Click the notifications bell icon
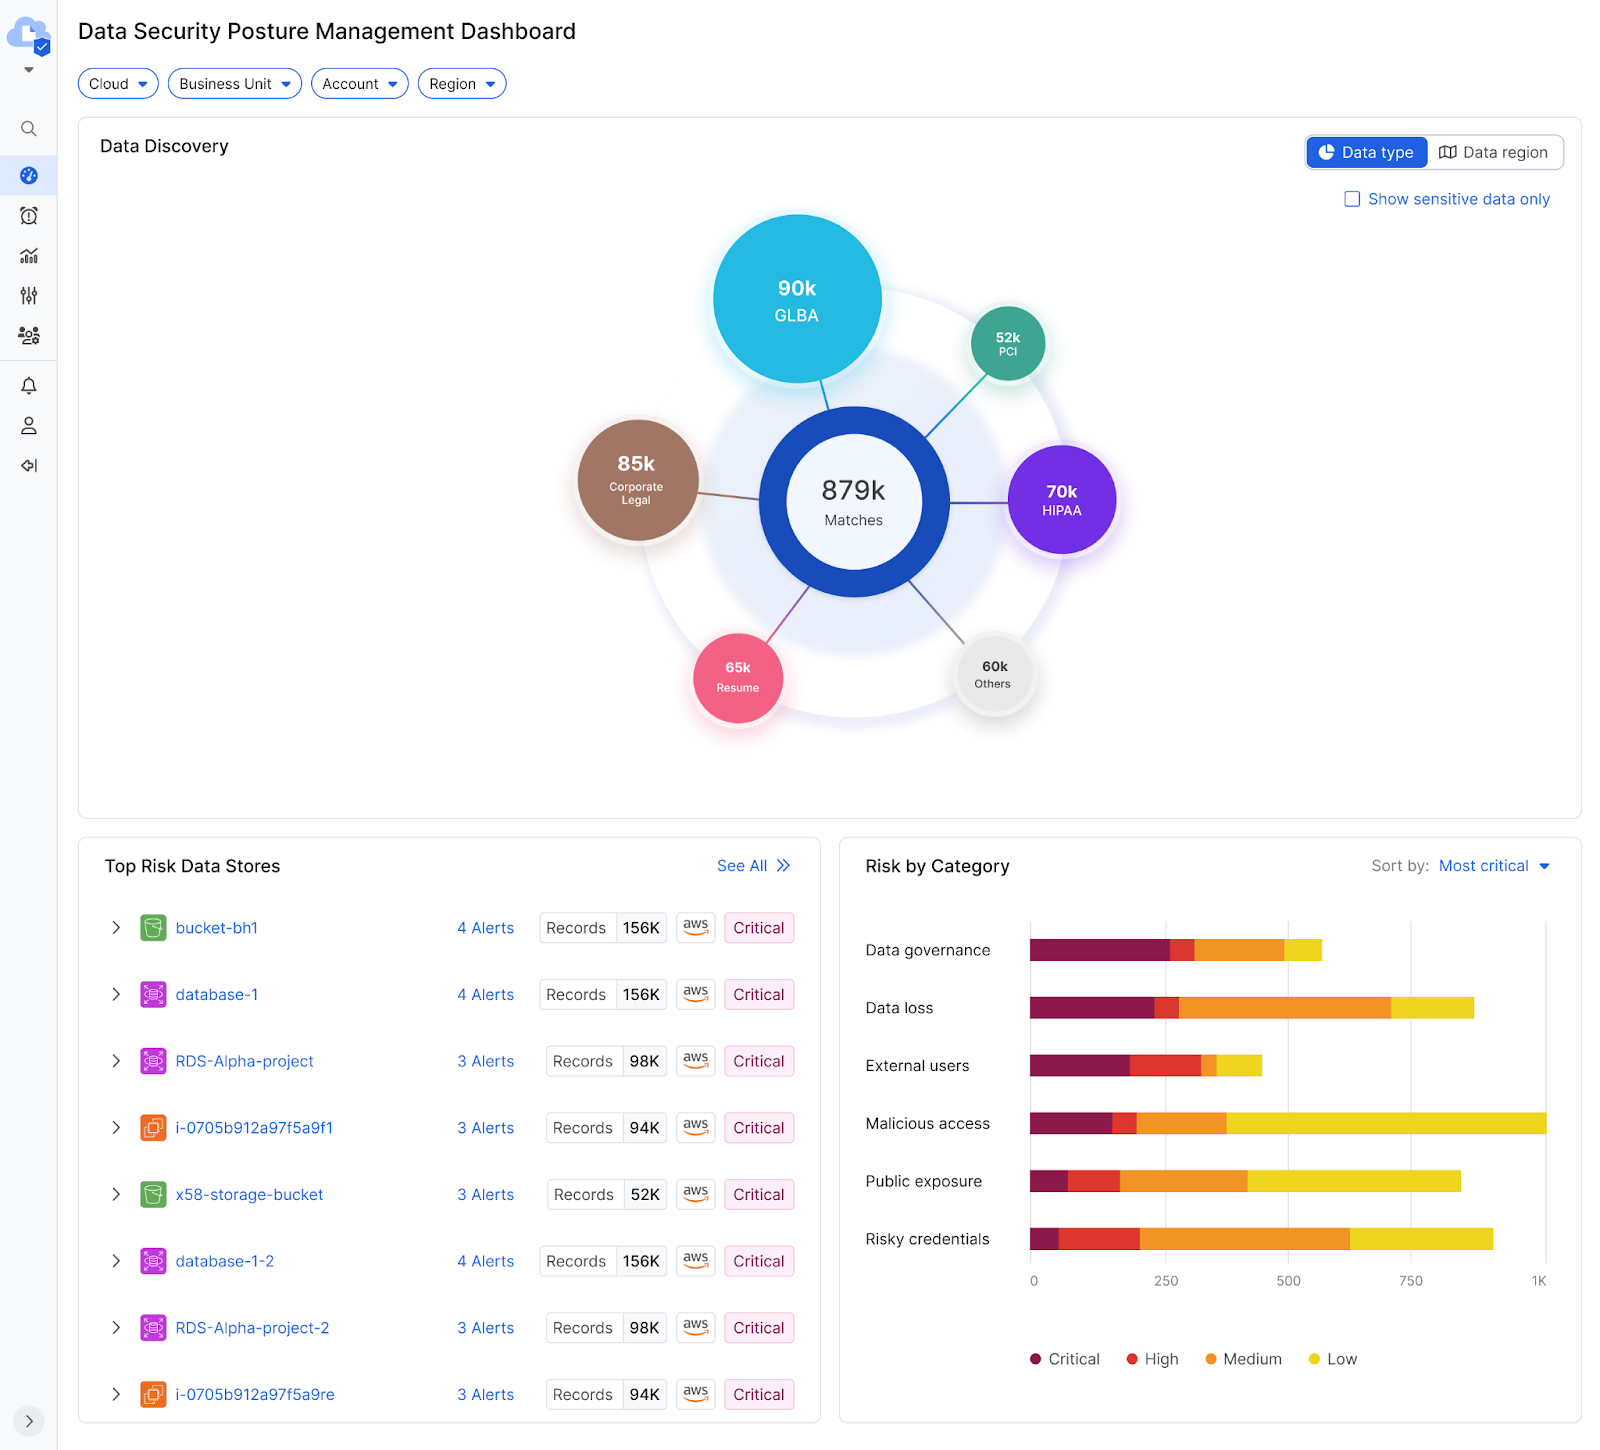This screenshot has width=1600, height=1450. [x=29, y=386]
